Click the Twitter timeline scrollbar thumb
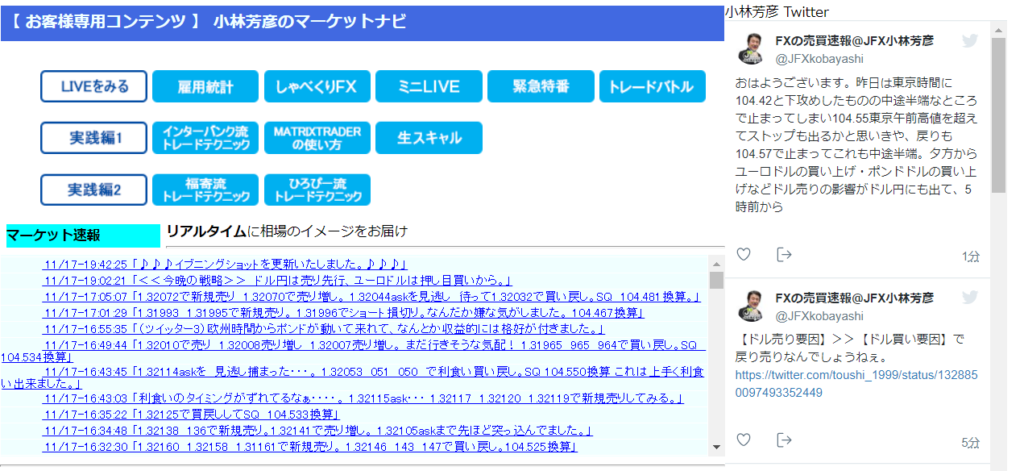The image size is (1024, 471). point(999,116)
